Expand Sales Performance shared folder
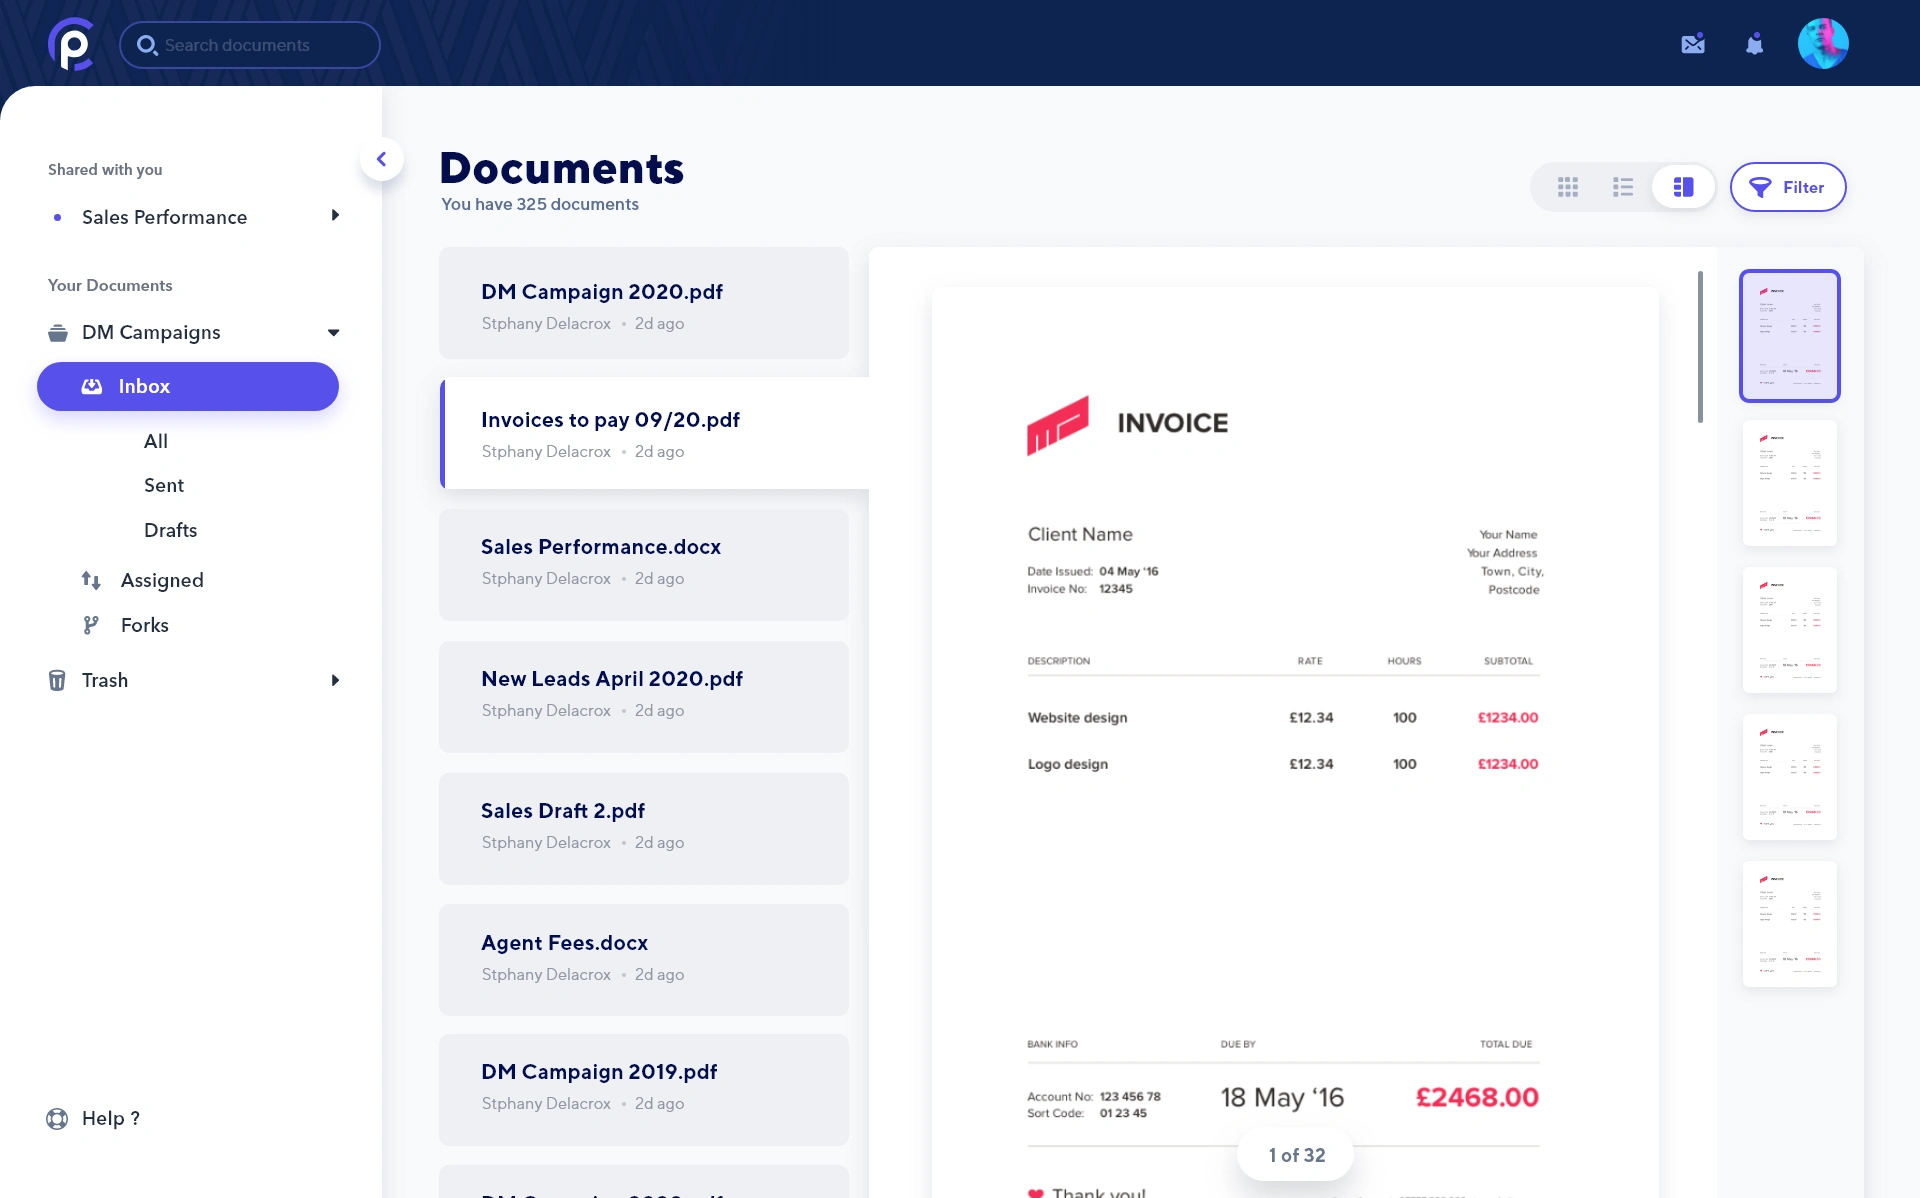This screenshot has height=1198, width=1920. [x=335, y=216]
